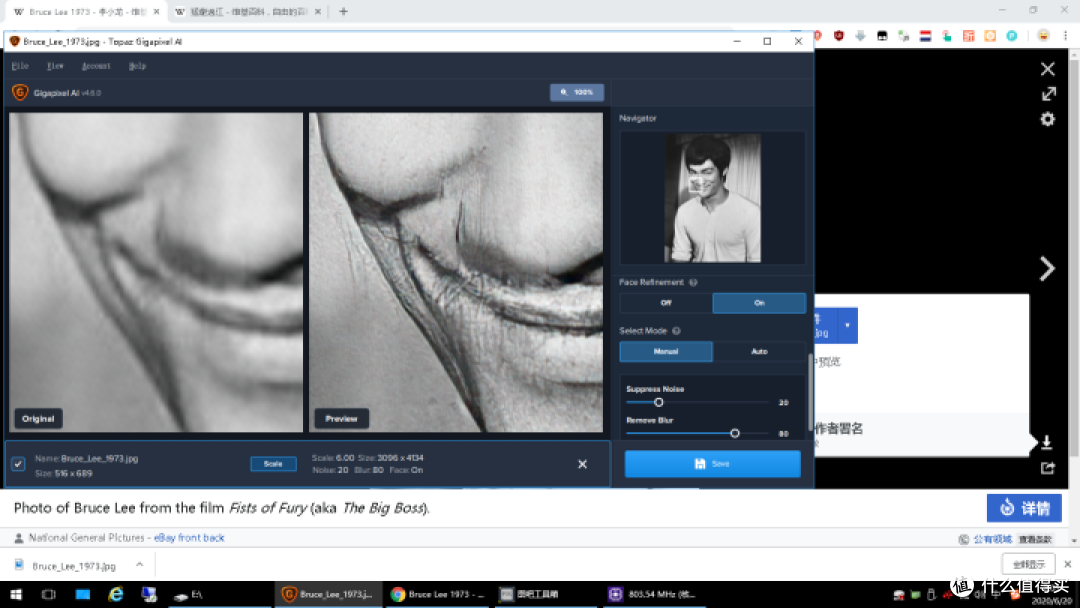Switch to the 803.54 MHz taskbar app
The image size is (1080, 608).
(x=652, y=594)
